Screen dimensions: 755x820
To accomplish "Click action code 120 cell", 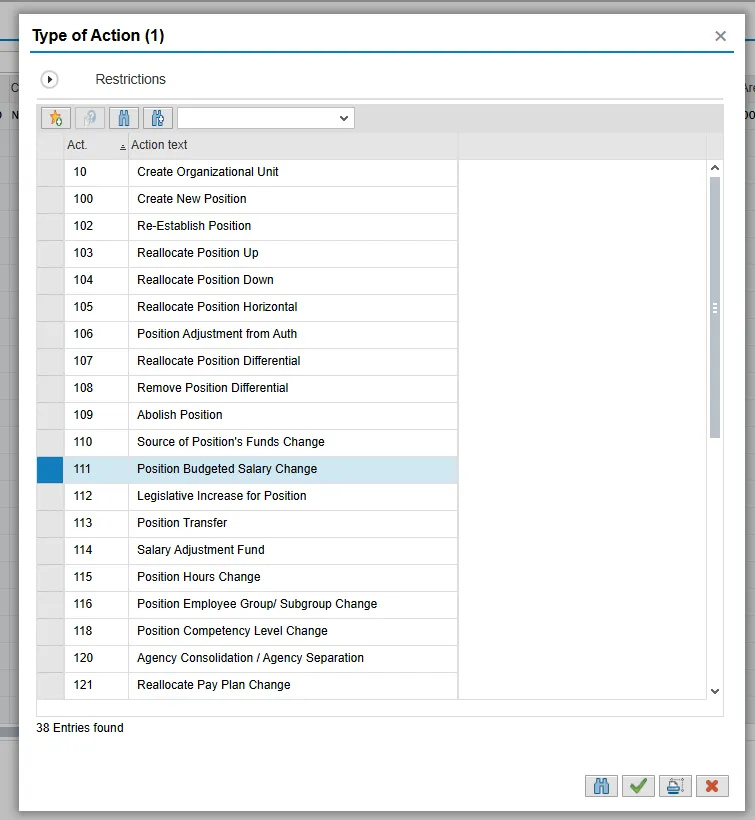I will pos(96,658).
